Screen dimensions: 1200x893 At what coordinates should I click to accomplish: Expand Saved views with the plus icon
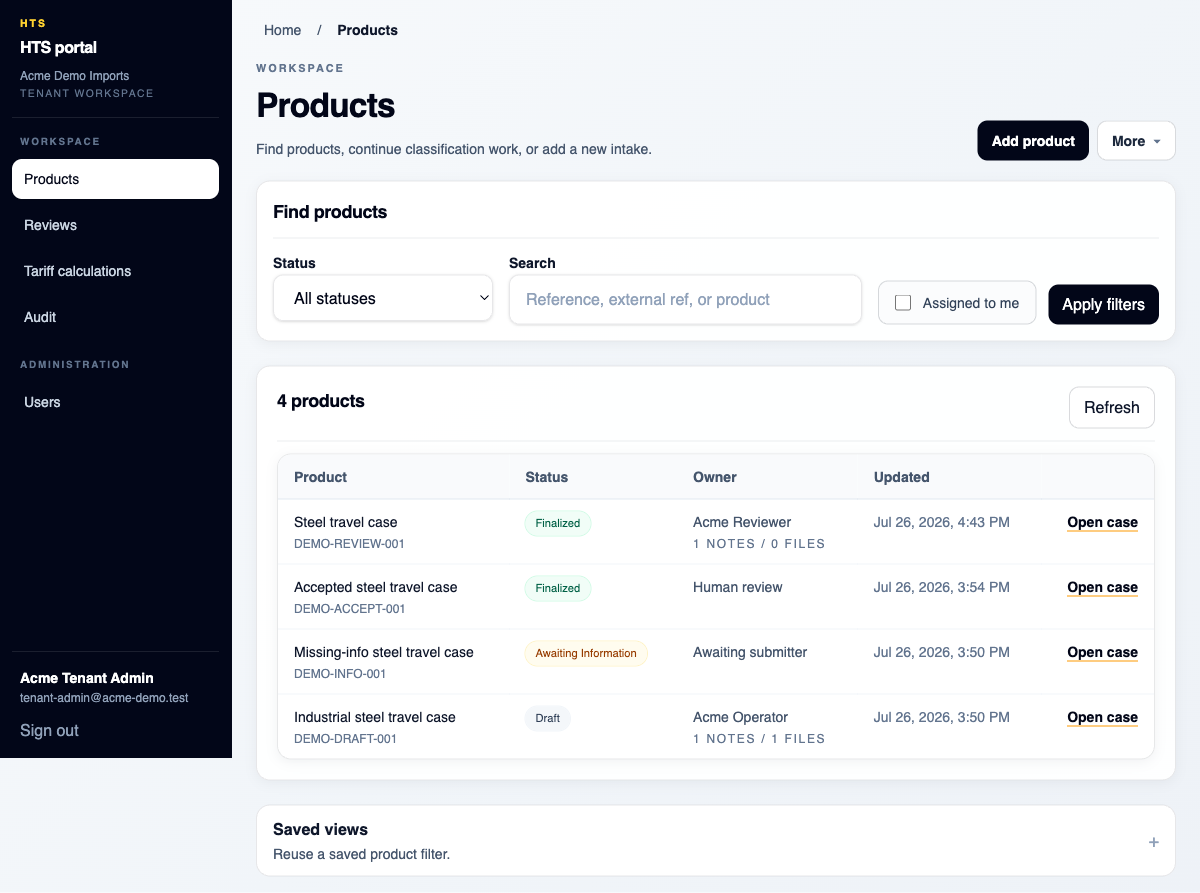1153,842
